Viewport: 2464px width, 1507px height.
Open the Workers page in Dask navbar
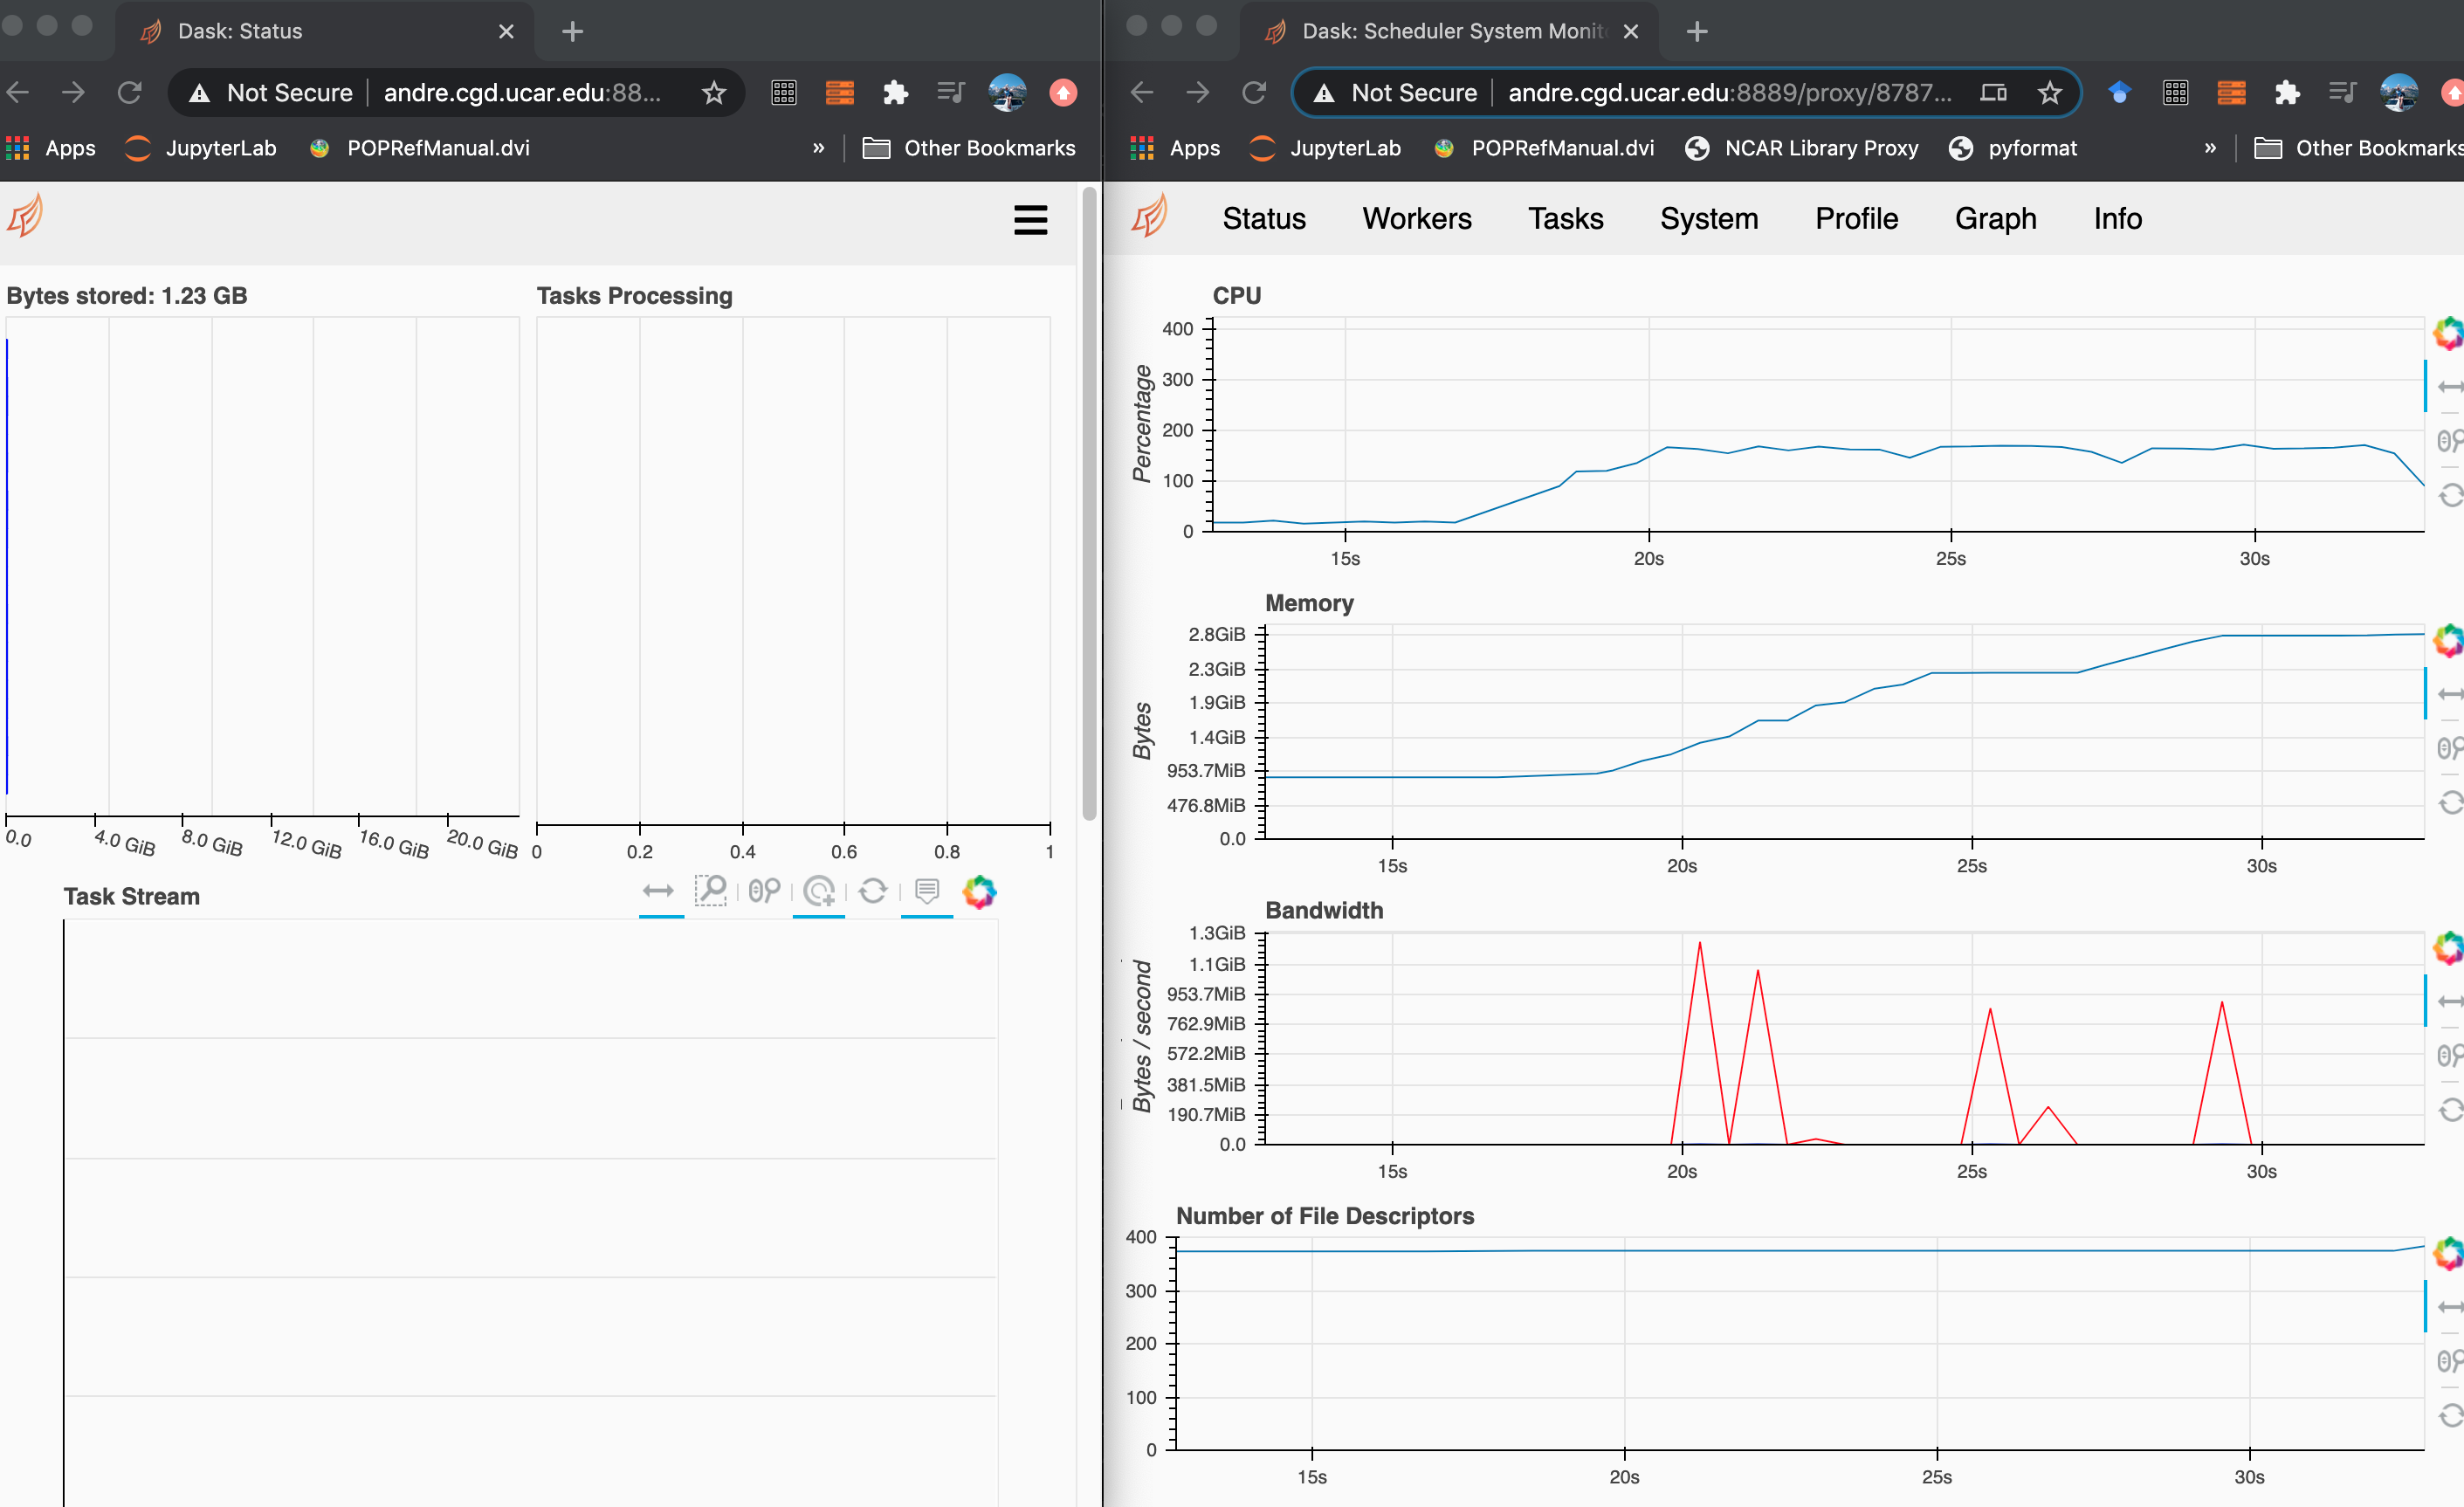(1417, 219)
